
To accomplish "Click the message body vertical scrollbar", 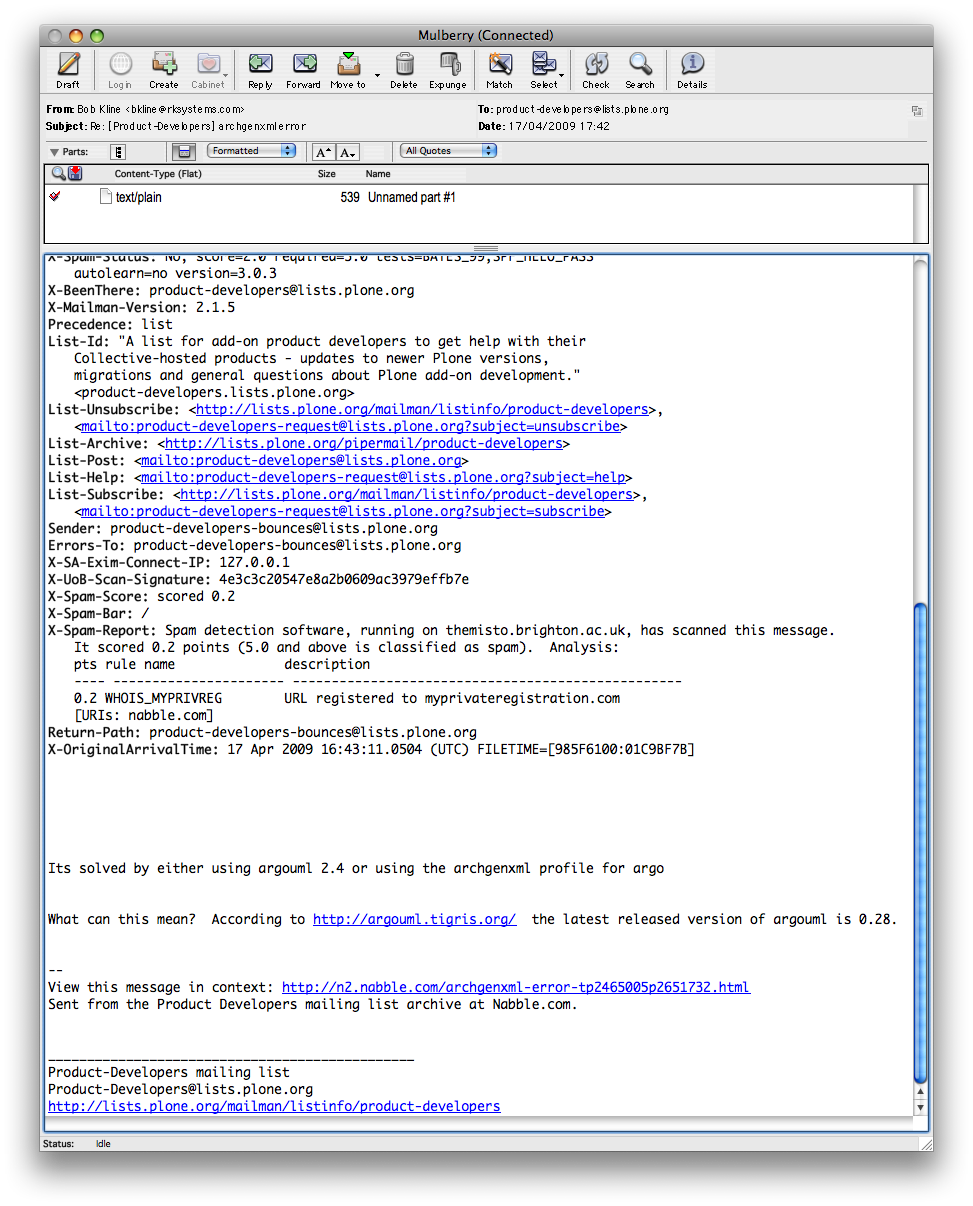I will [921, 840].
